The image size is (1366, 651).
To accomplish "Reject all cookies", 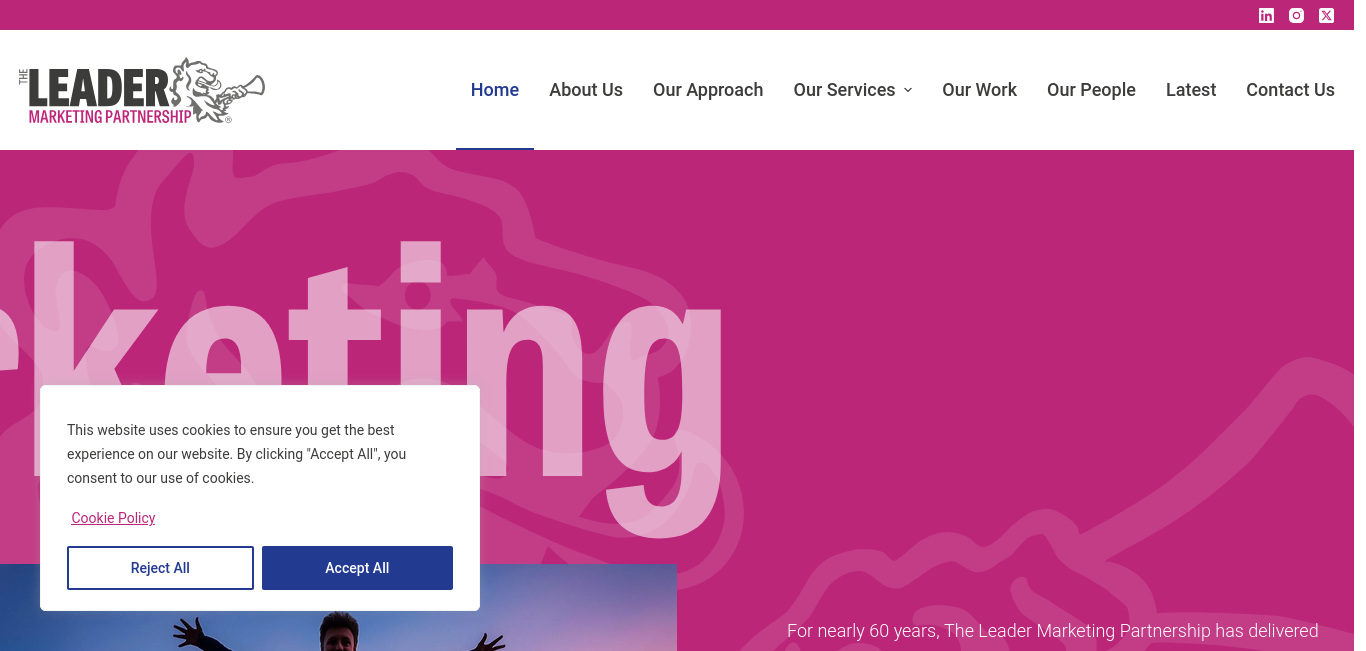I will pyautogui.click(x=160, y=568).
